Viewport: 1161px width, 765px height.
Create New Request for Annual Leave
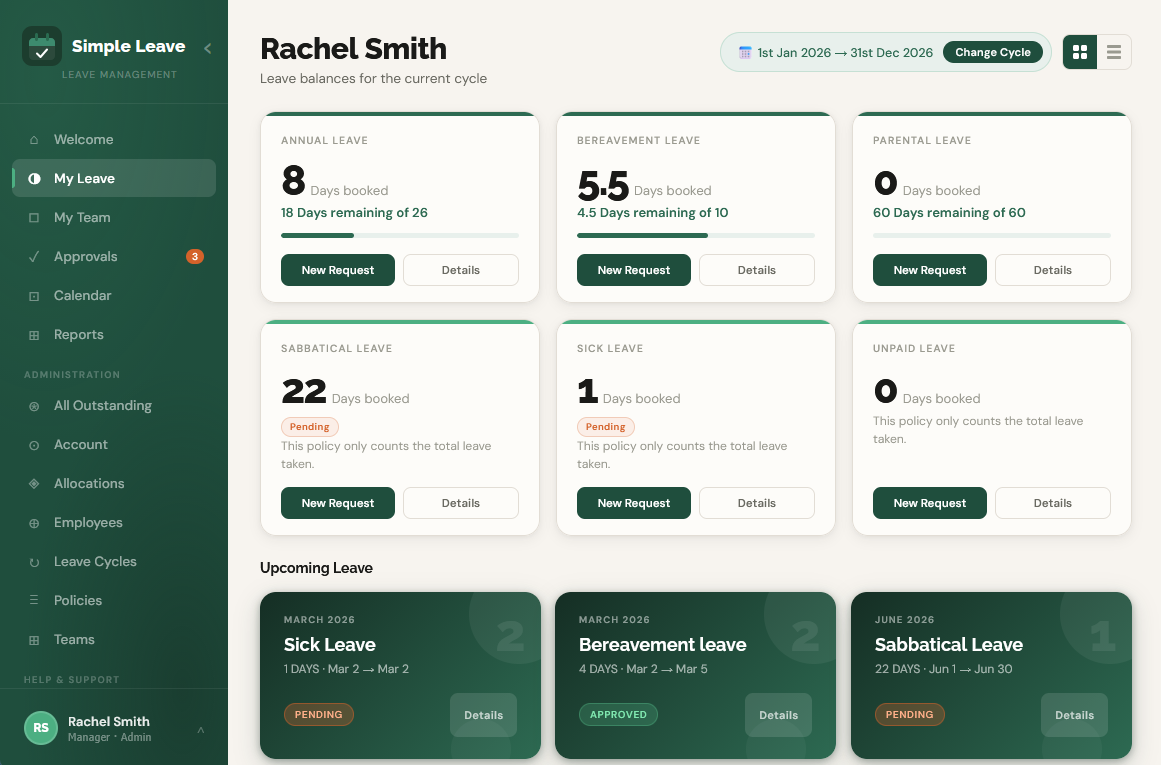click(x=338, y=270)
